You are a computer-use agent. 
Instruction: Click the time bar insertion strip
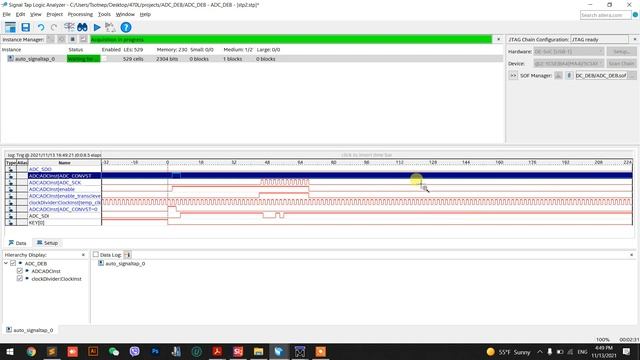(367, 155)
